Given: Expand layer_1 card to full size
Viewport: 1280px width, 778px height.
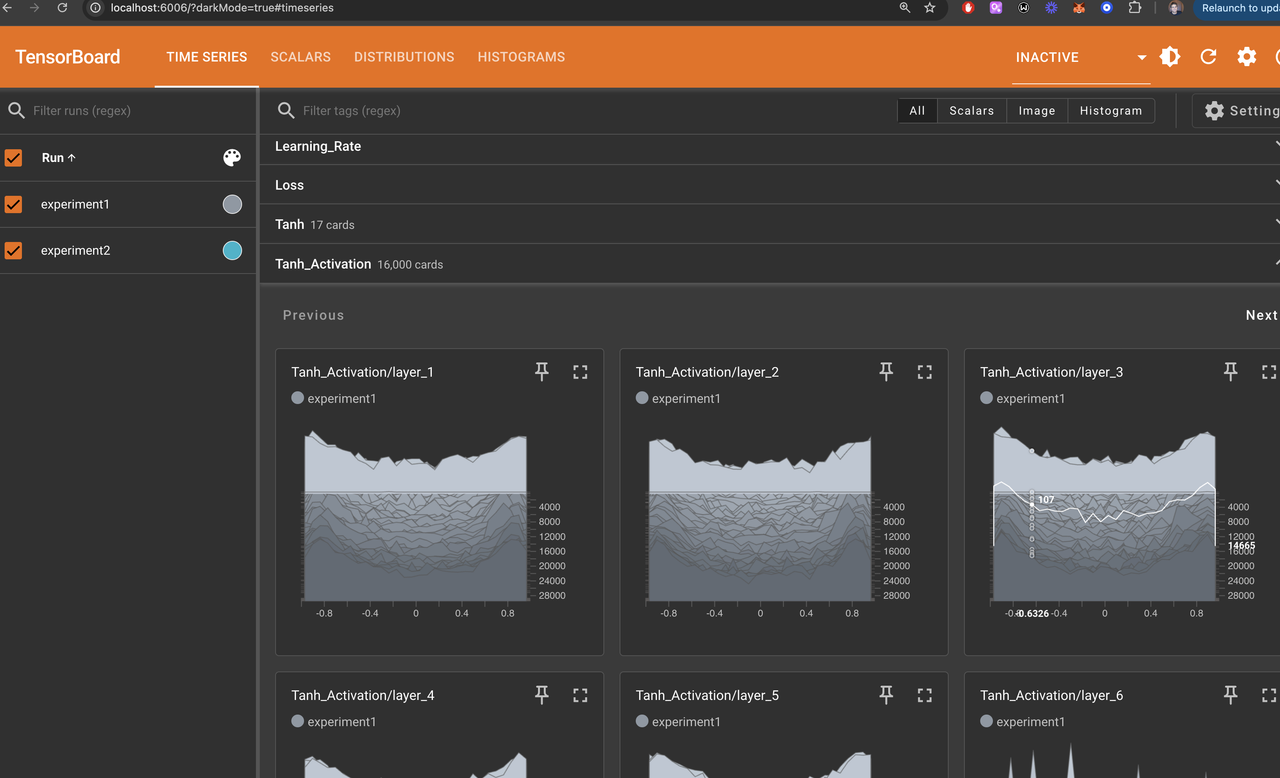Looking at the screenshot, I should click(580, 372).
